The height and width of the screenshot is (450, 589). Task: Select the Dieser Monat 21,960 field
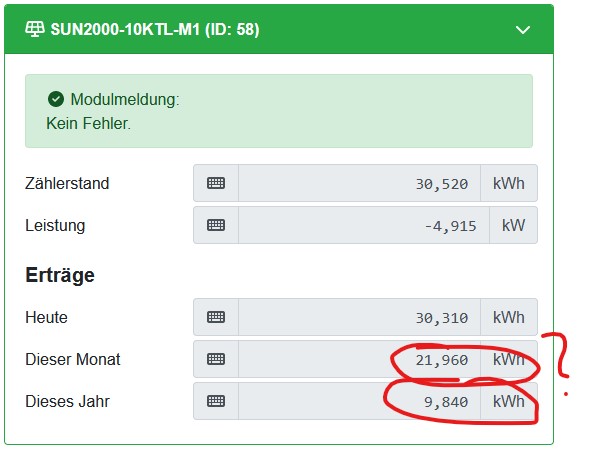coord(359,359)
